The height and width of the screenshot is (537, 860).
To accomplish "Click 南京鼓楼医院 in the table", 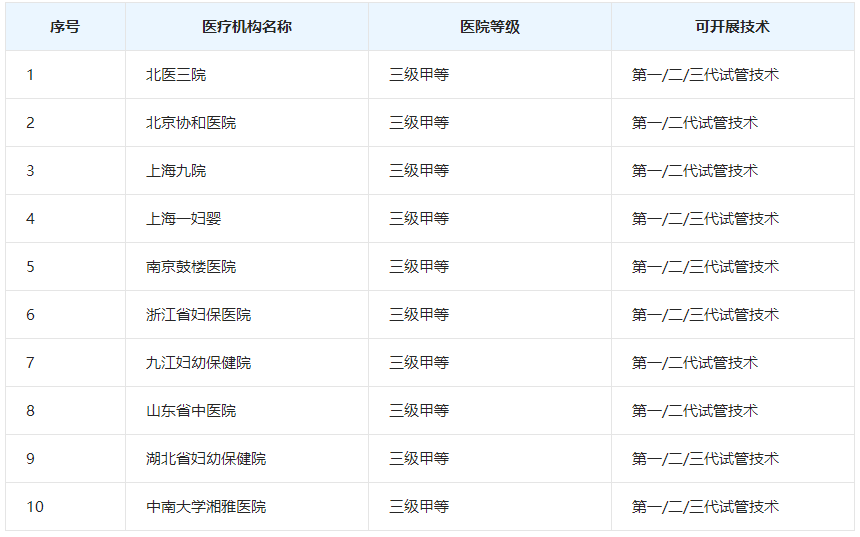I will [191, 267].
